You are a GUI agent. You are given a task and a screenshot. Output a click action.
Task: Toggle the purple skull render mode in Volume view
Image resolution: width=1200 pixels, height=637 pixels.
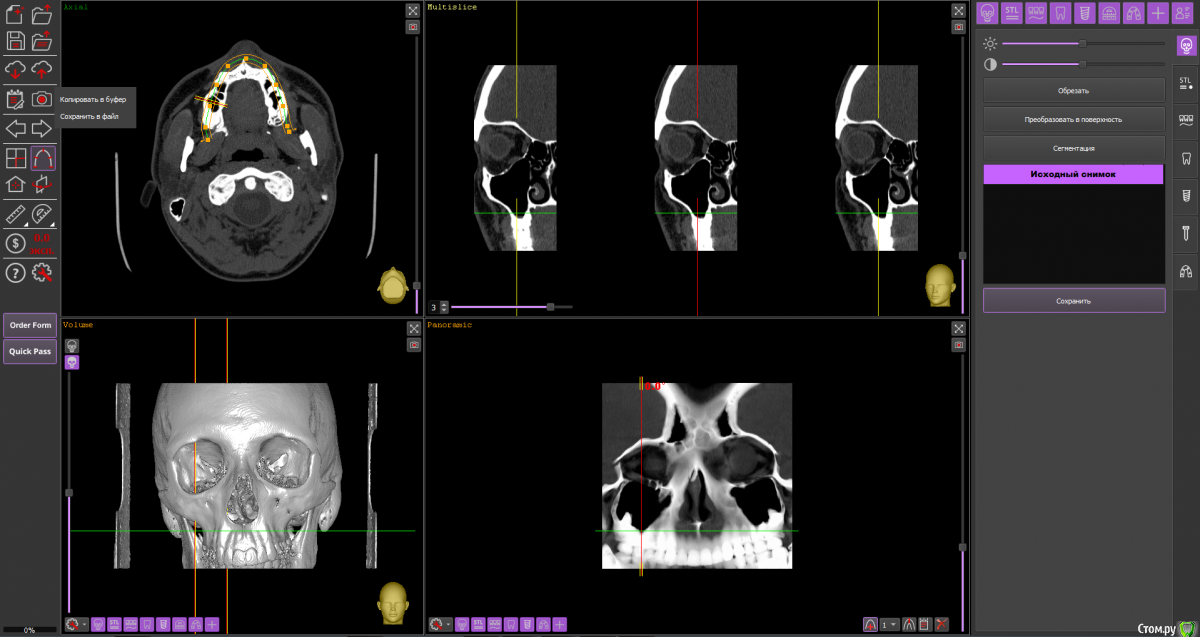72,362
